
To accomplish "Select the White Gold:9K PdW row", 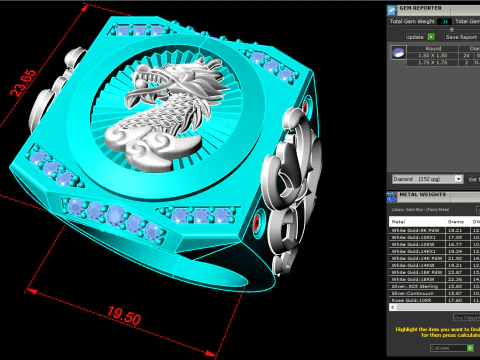I will [x=434, y=230].
